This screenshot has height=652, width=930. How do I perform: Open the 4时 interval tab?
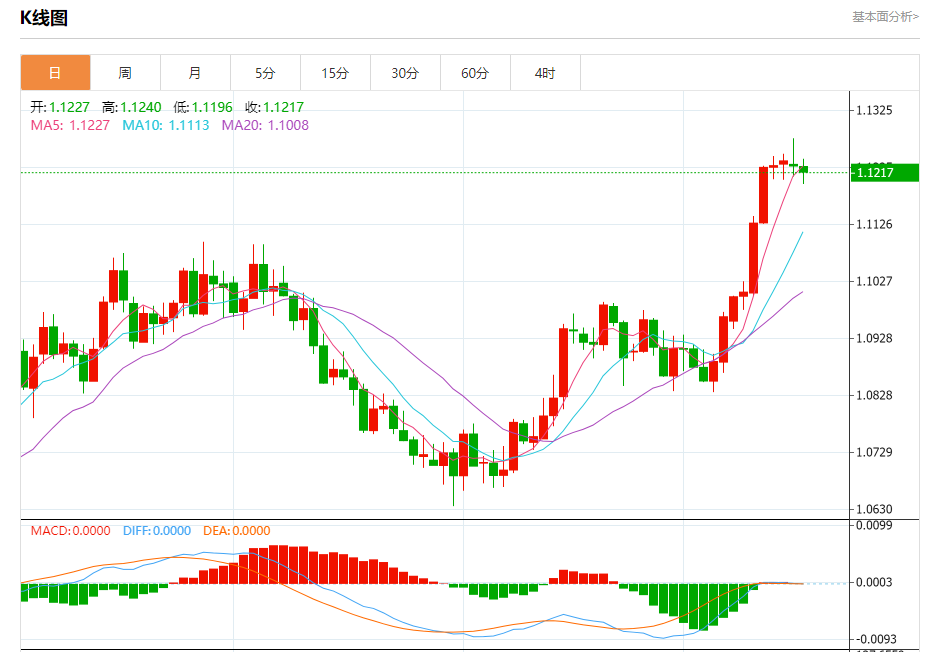(545, 73)
